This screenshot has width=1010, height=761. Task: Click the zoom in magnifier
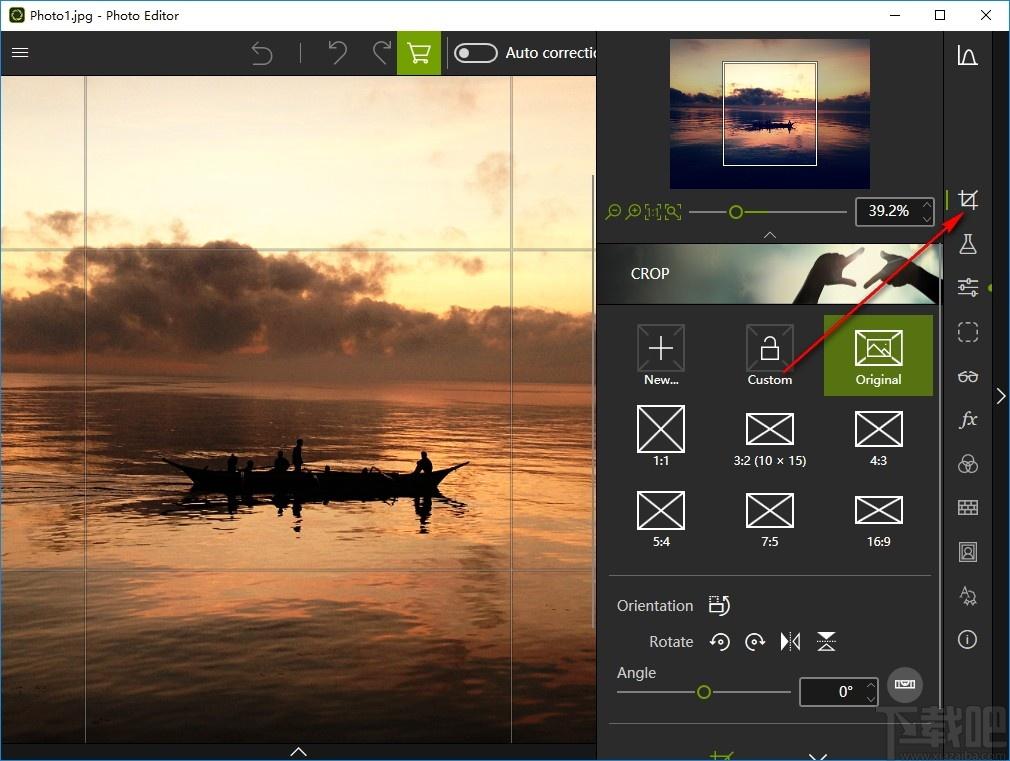click(x=633, y=211)
